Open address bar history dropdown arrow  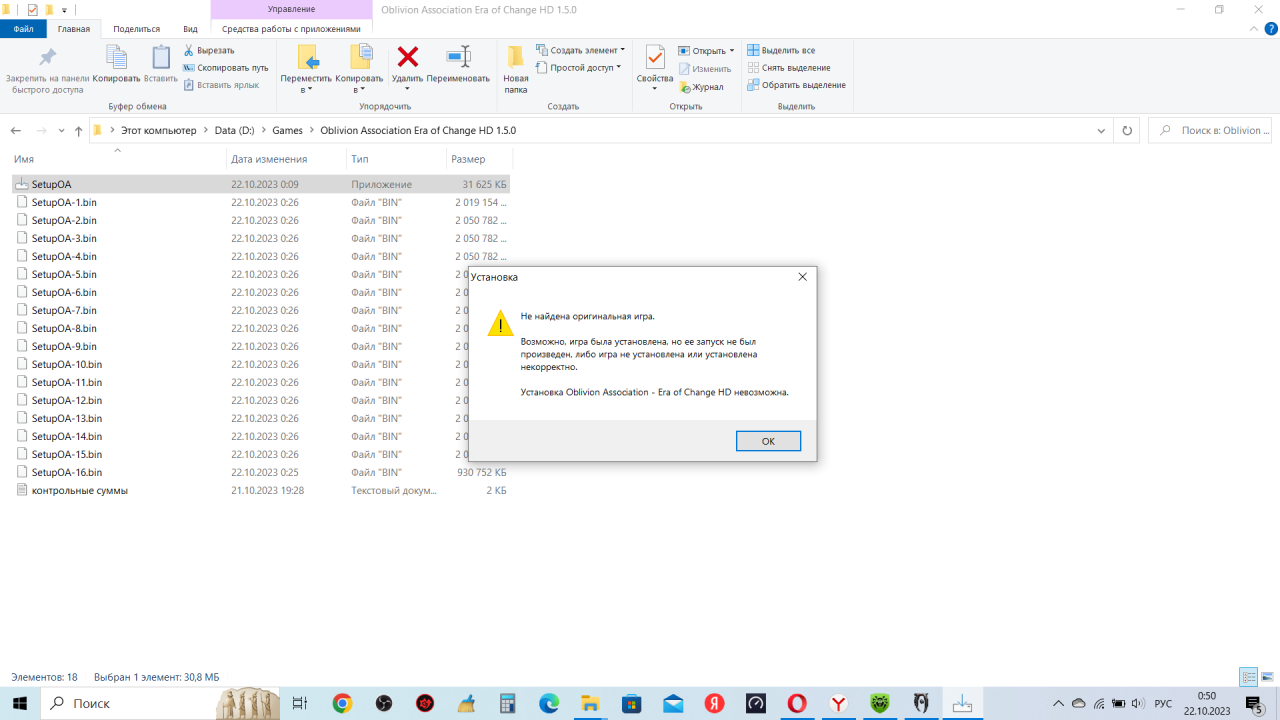click(x=1101, y=131)
